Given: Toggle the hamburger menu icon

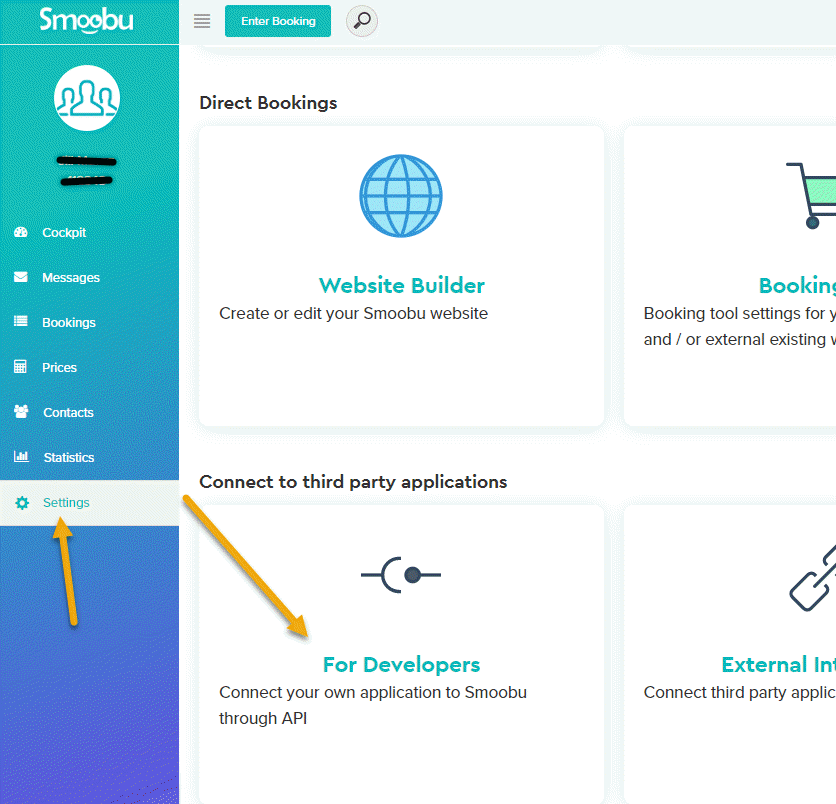Looking at the screenshot, I should tap(202, 21).
